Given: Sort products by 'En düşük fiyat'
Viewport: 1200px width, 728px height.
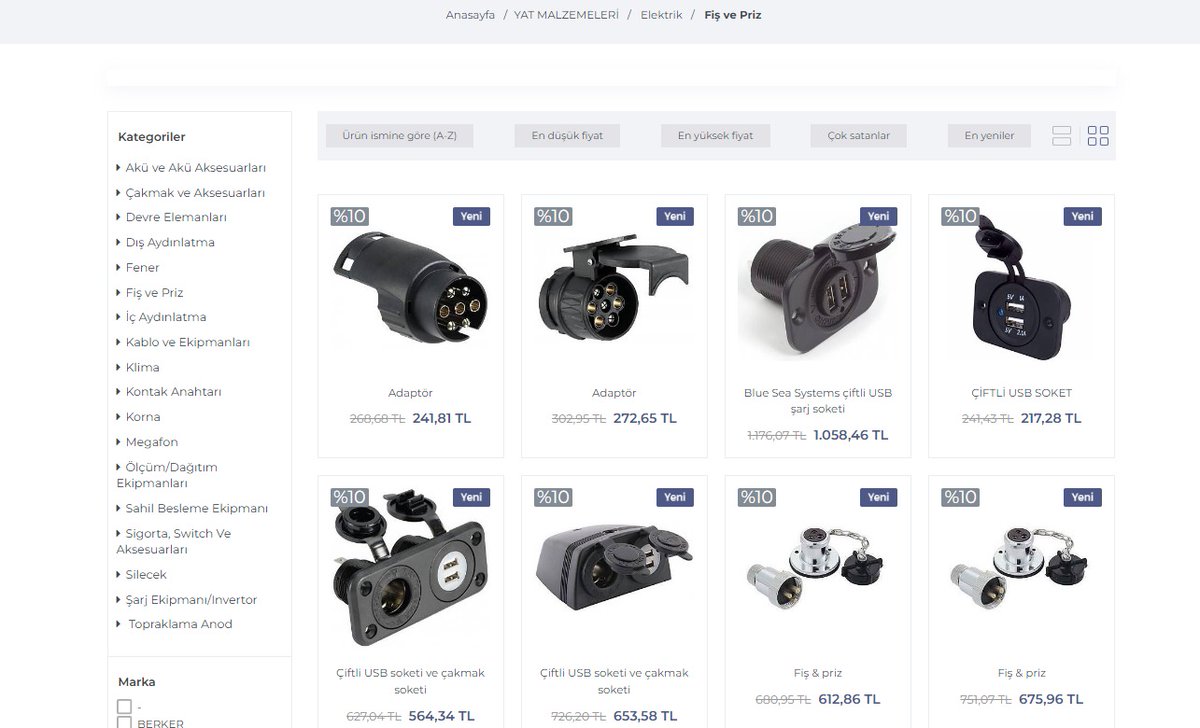Looking at the screenshot, I should pyautogui.click(x=567, y=136).
